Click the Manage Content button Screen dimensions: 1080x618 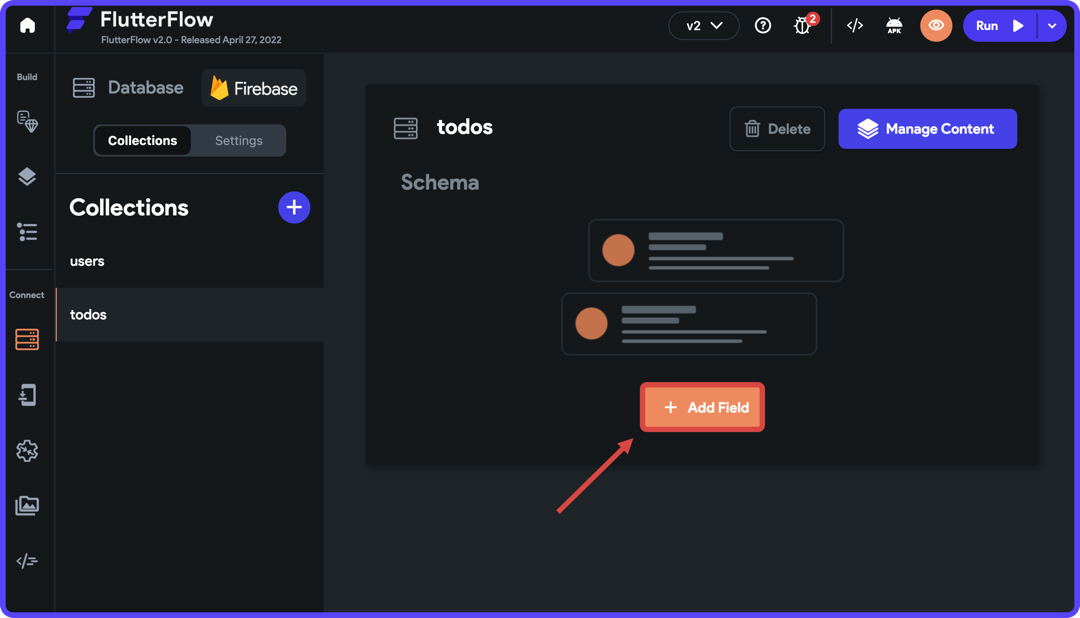(927, 128)
